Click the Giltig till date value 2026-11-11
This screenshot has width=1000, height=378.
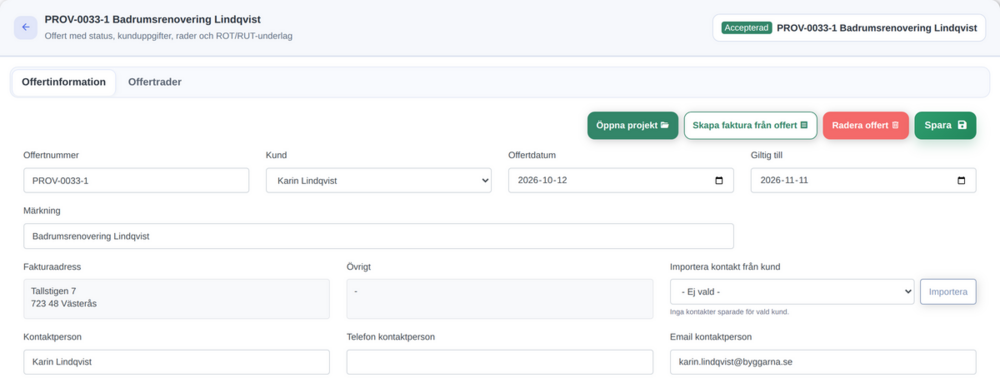(784, 180)
